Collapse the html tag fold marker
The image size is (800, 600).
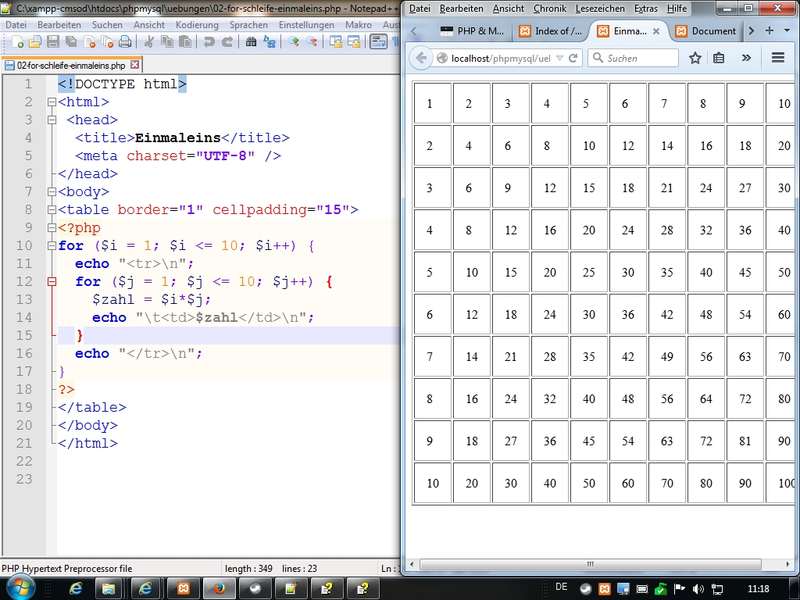[53, 102]
